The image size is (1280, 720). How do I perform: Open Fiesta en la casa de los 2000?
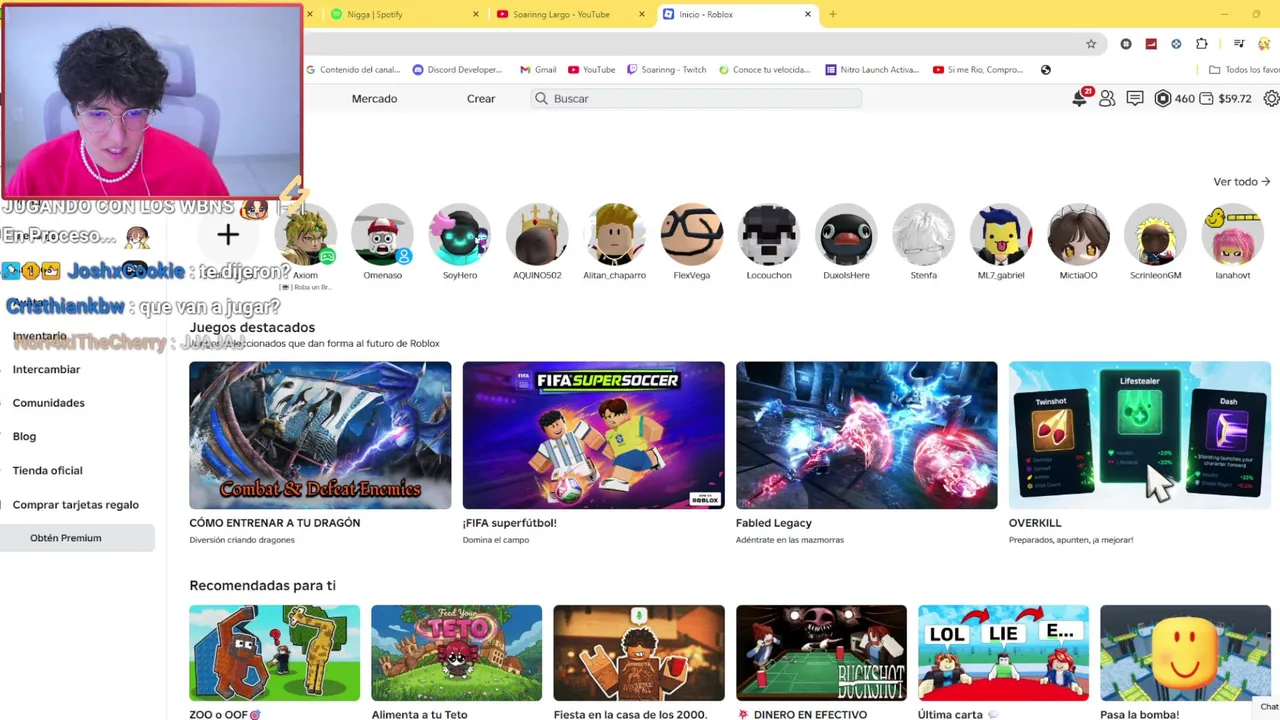[639, 653]
